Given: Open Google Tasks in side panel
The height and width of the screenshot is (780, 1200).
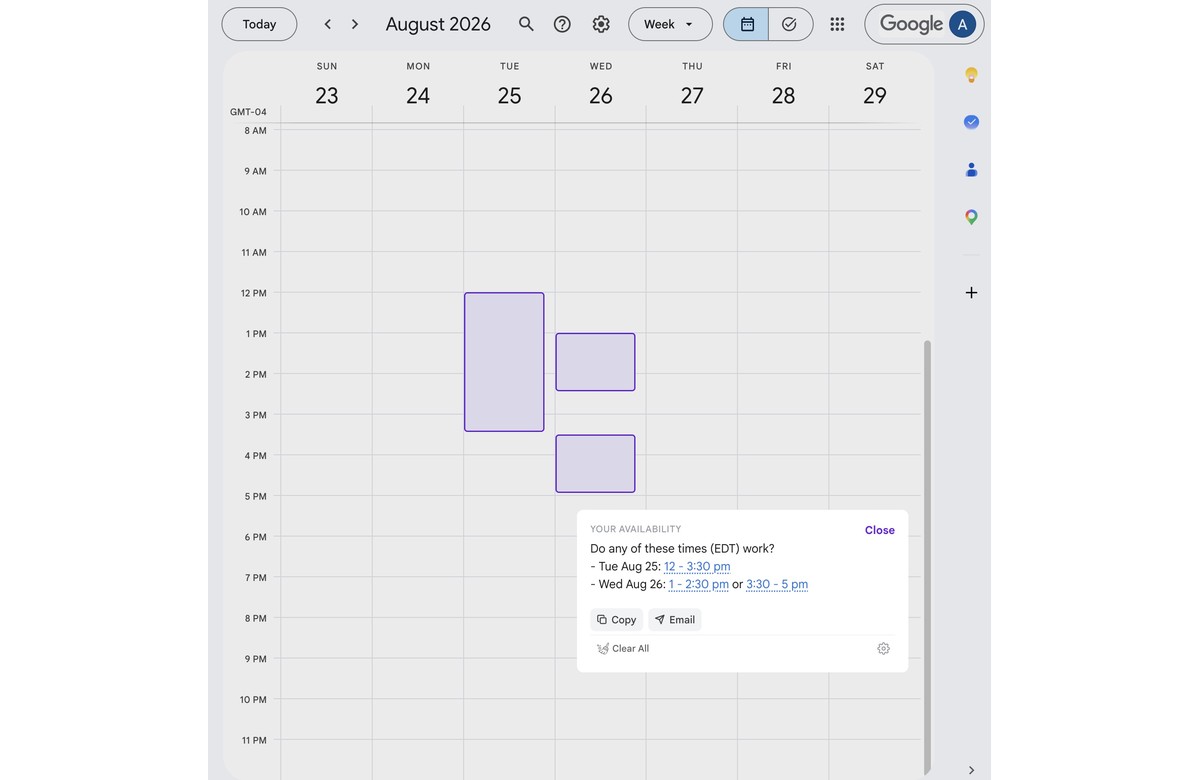Looking at the screenshot, I should pos(971,122).
